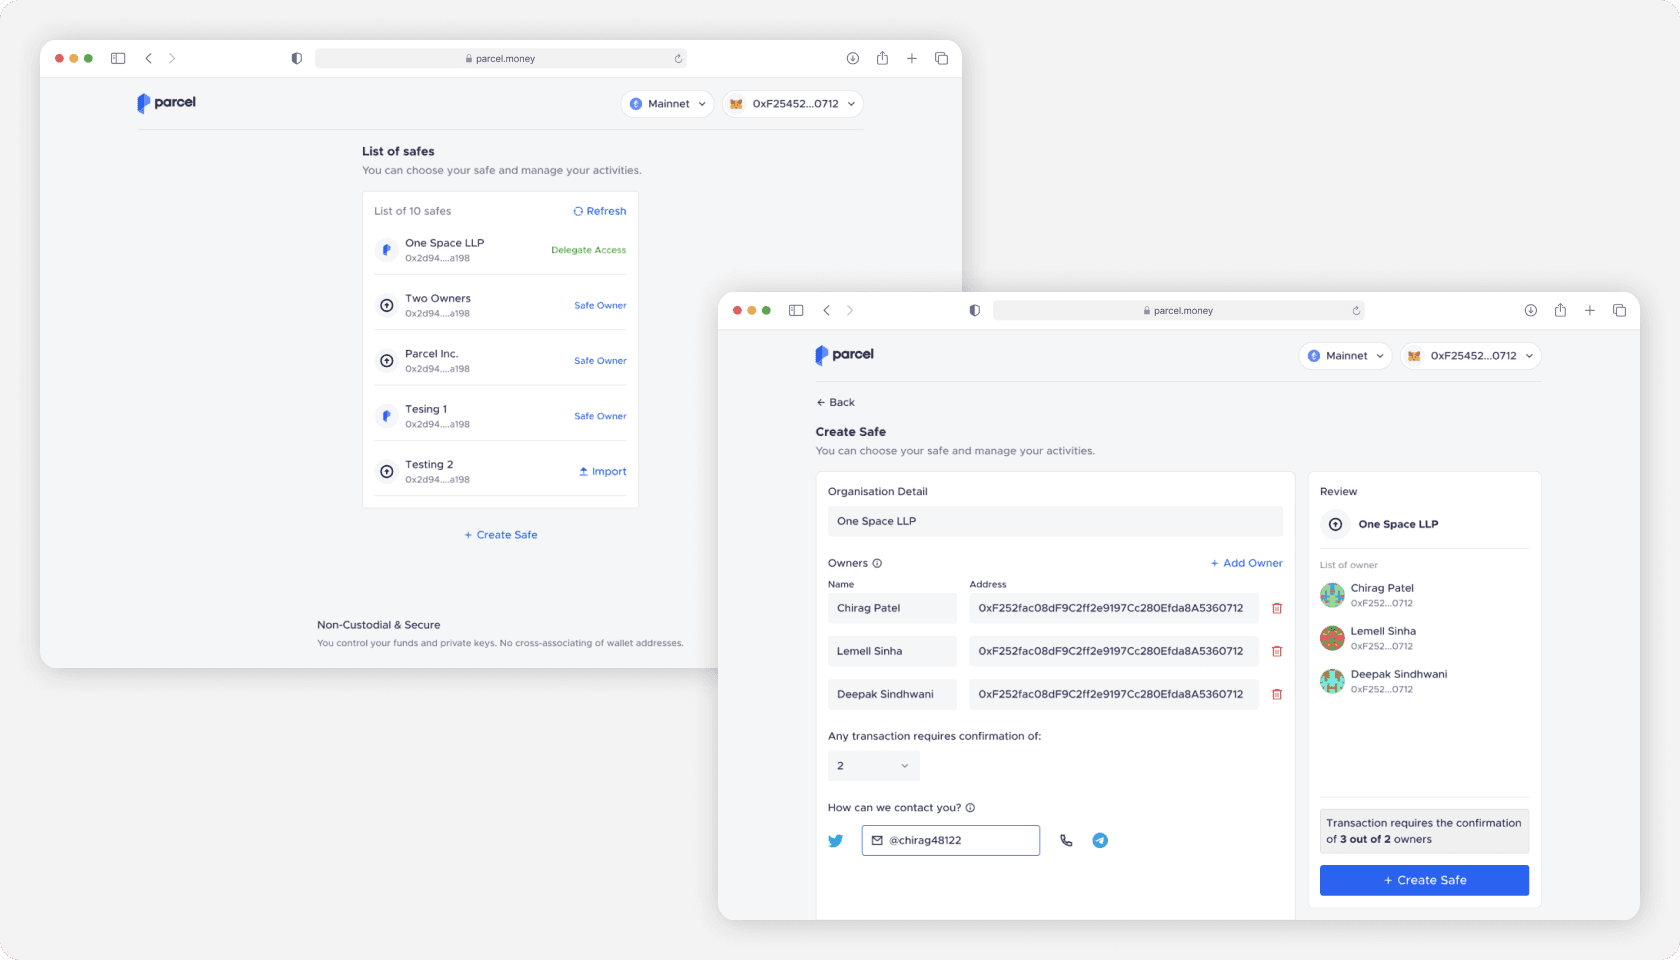Open a new tab in the front window
1680x960 pixels.
[1590, 310]
